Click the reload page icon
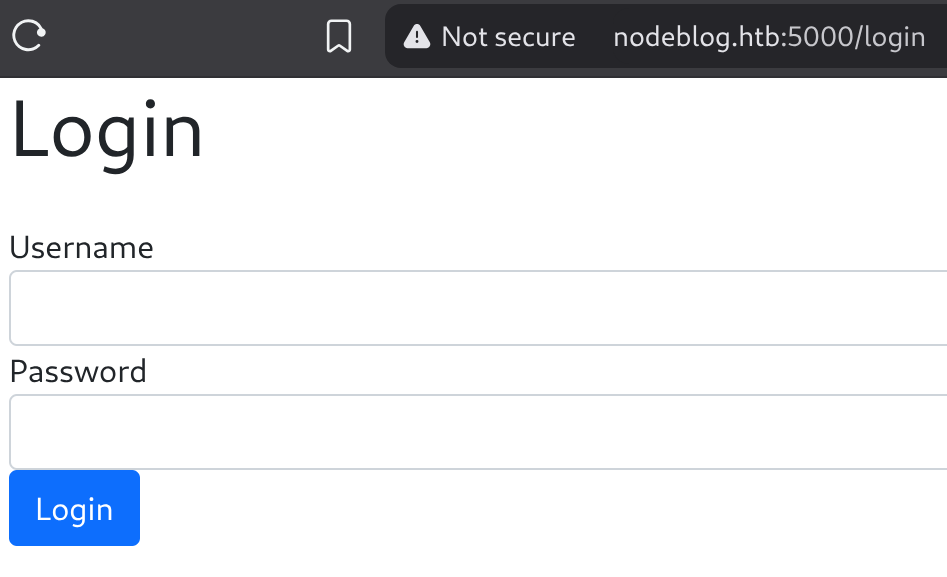This screenshot has height=577, width=947. (x=29, y=36)
